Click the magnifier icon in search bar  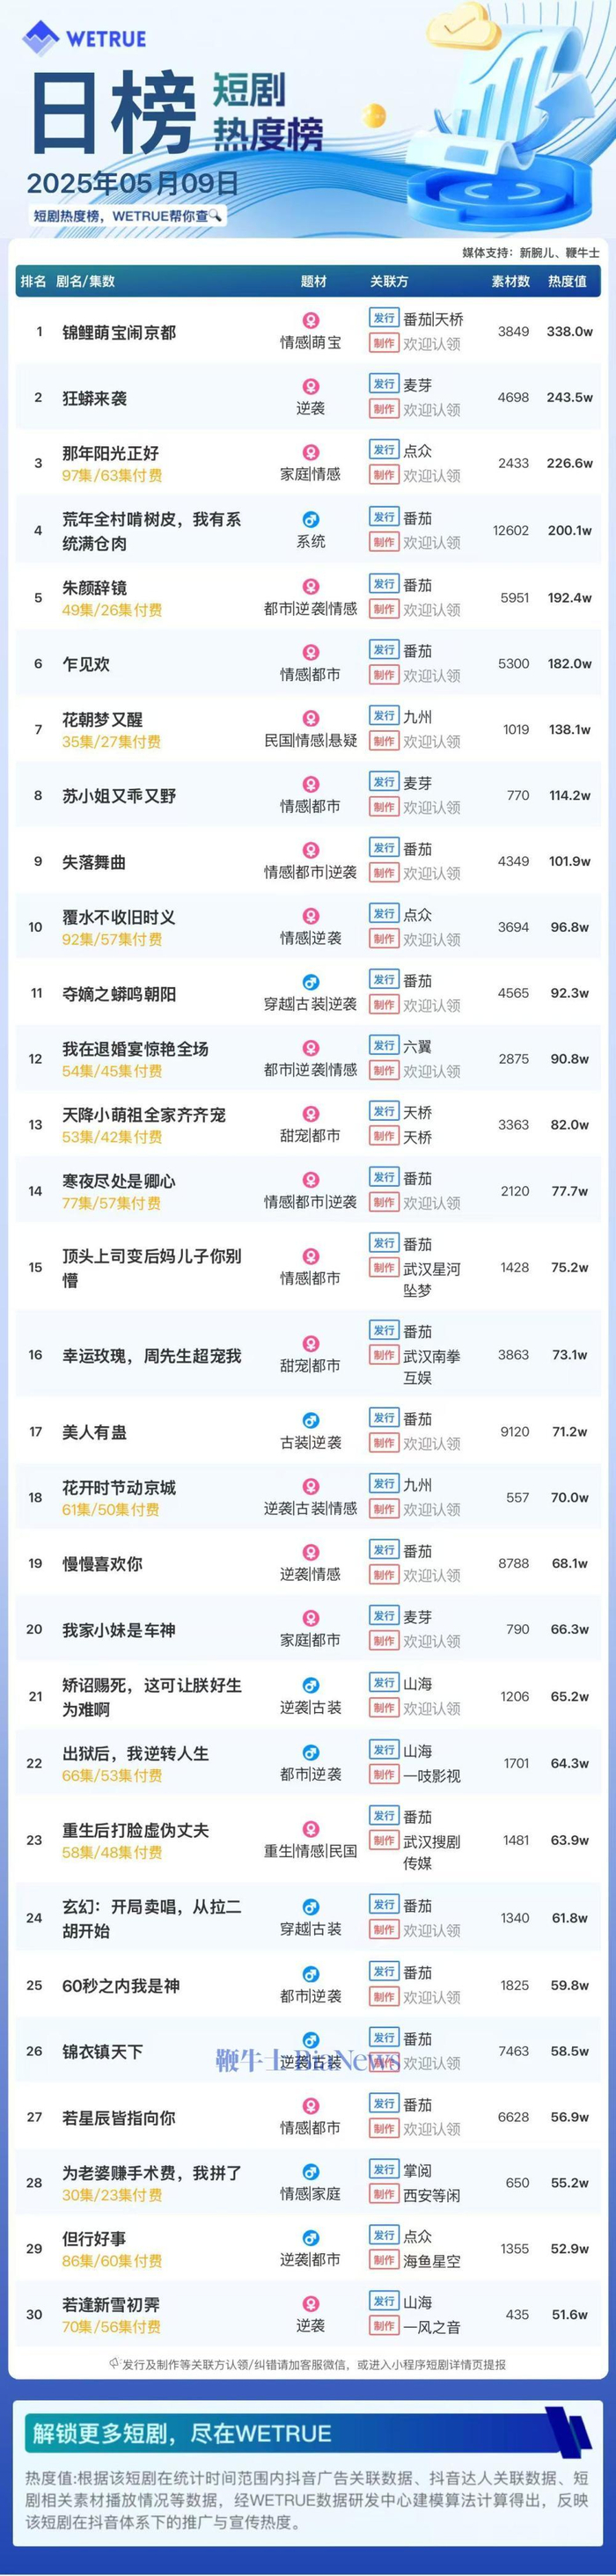pyautogui.click(x=215, y=215)
